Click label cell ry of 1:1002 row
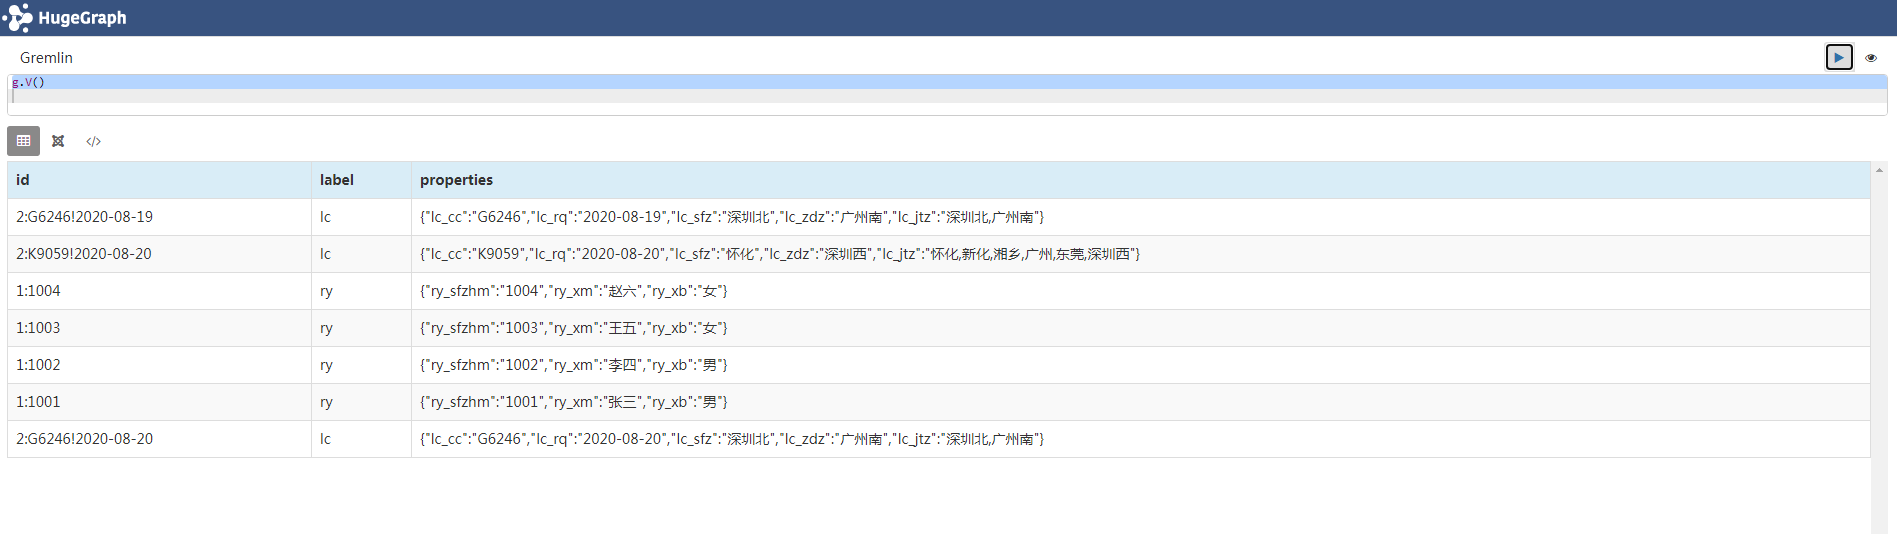The image size is (1897, 534). click(x=361, y=365)
